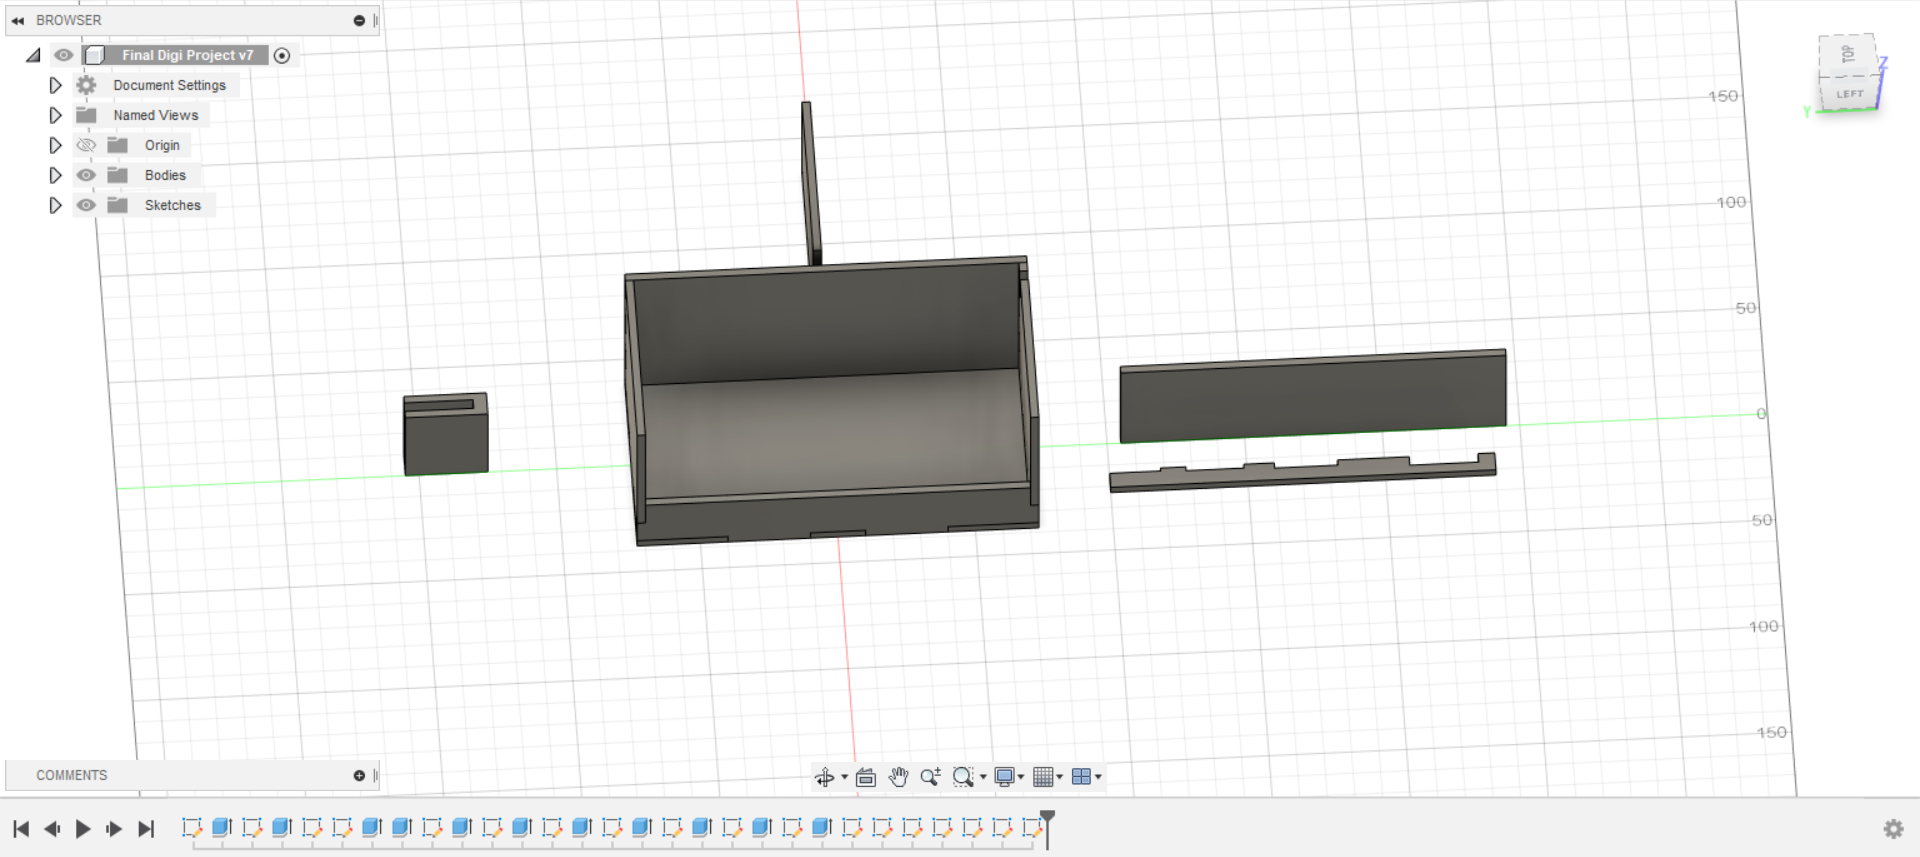Collapse the Final Digi Project v7 root node
1920x857 pixels.
33,55
